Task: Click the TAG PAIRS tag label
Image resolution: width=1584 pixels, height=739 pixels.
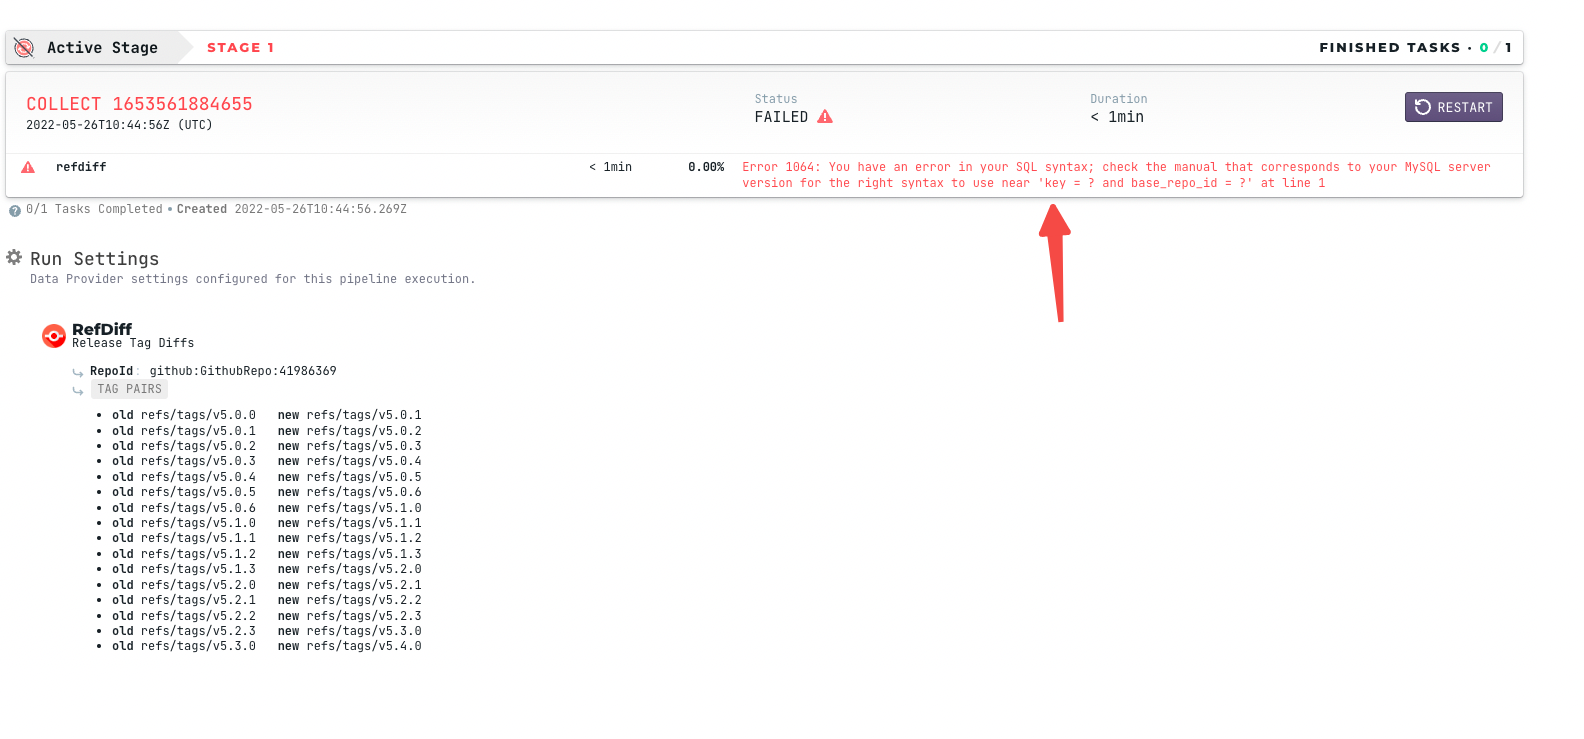Action: [130, 389]
